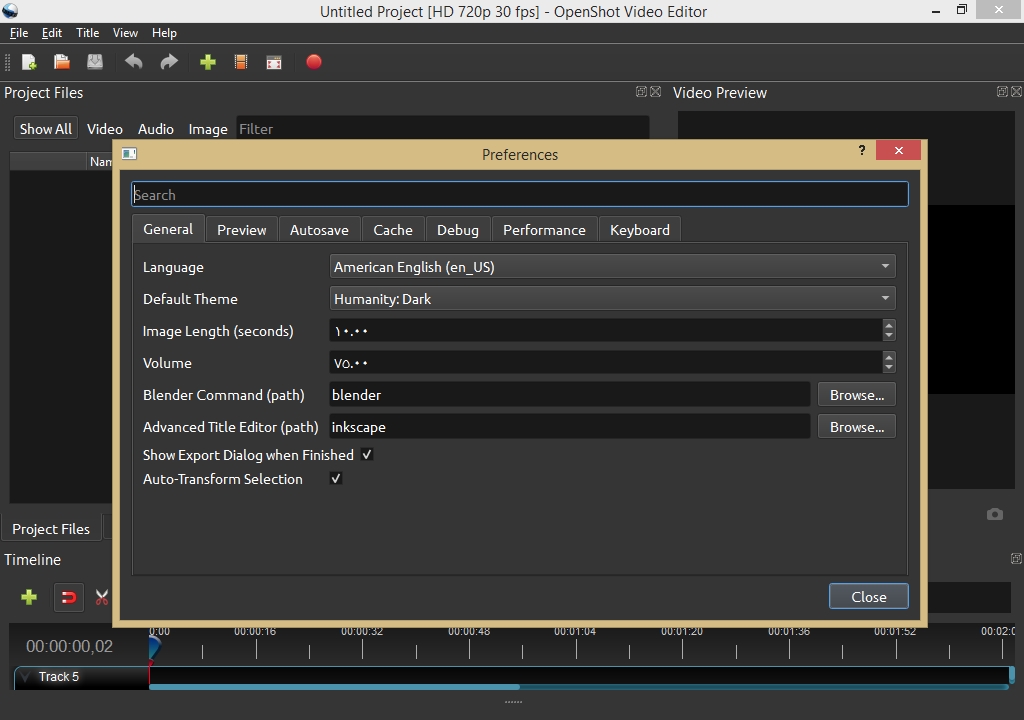Toggle timeline snapping with the magnet icon
The height and width of the screenshot is (720, 1024).
tap(67, 597)
